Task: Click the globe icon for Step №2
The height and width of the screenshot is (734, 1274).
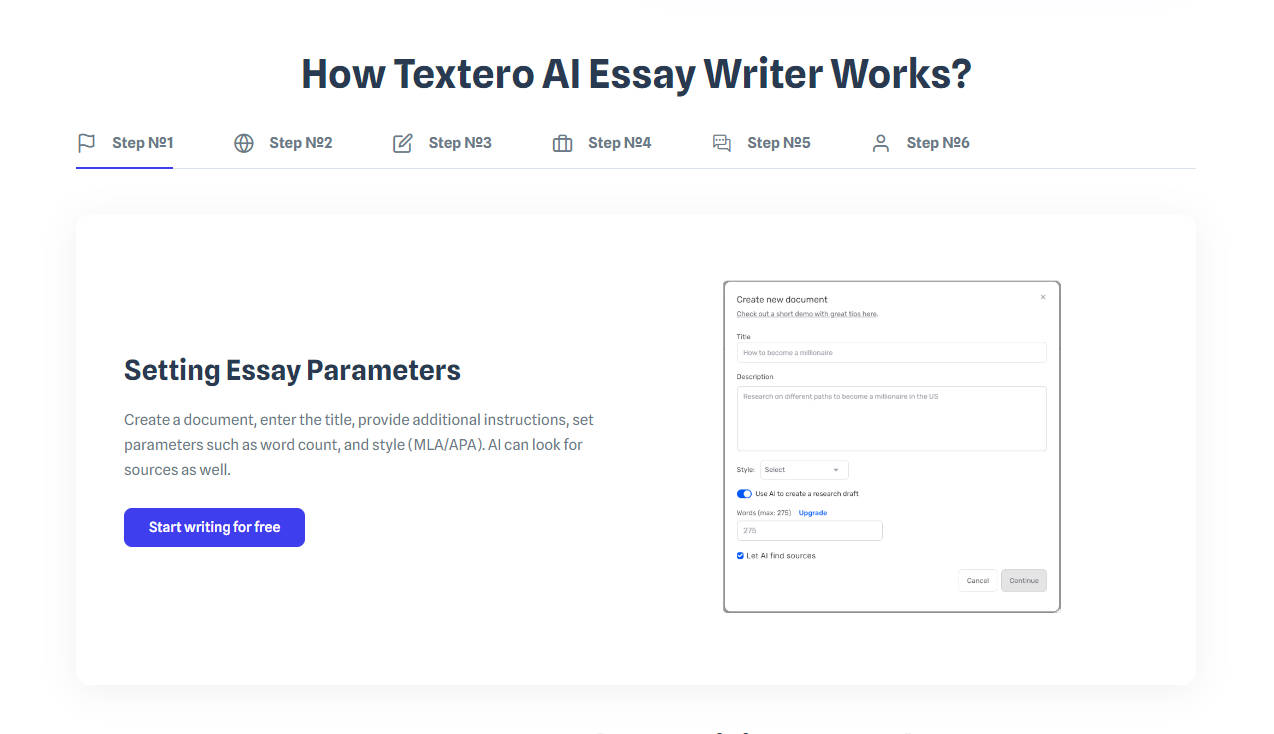Action: [x=244, y=143]
